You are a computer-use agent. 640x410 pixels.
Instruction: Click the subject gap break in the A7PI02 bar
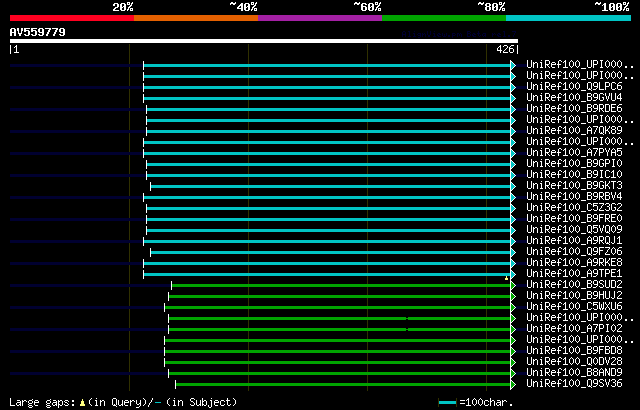click(x=407, y=330)
